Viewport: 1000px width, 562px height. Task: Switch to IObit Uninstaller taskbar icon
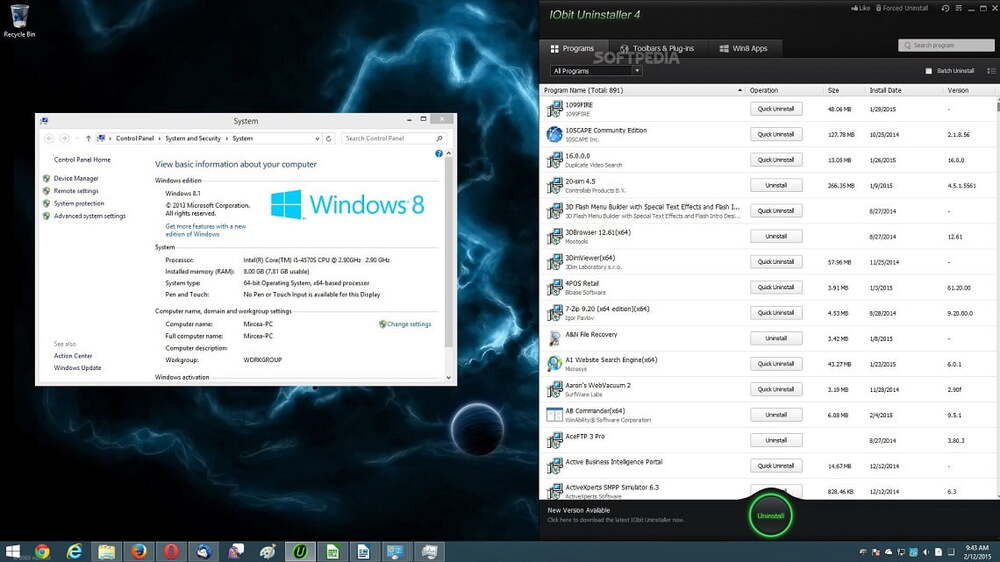pyautogui.click(x=300, y=552)
